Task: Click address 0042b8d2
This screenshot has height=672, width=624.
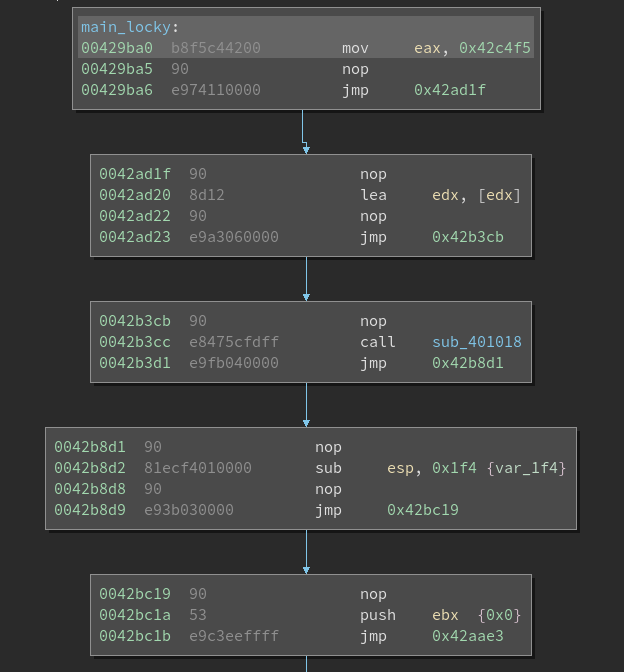Action: 90,468
